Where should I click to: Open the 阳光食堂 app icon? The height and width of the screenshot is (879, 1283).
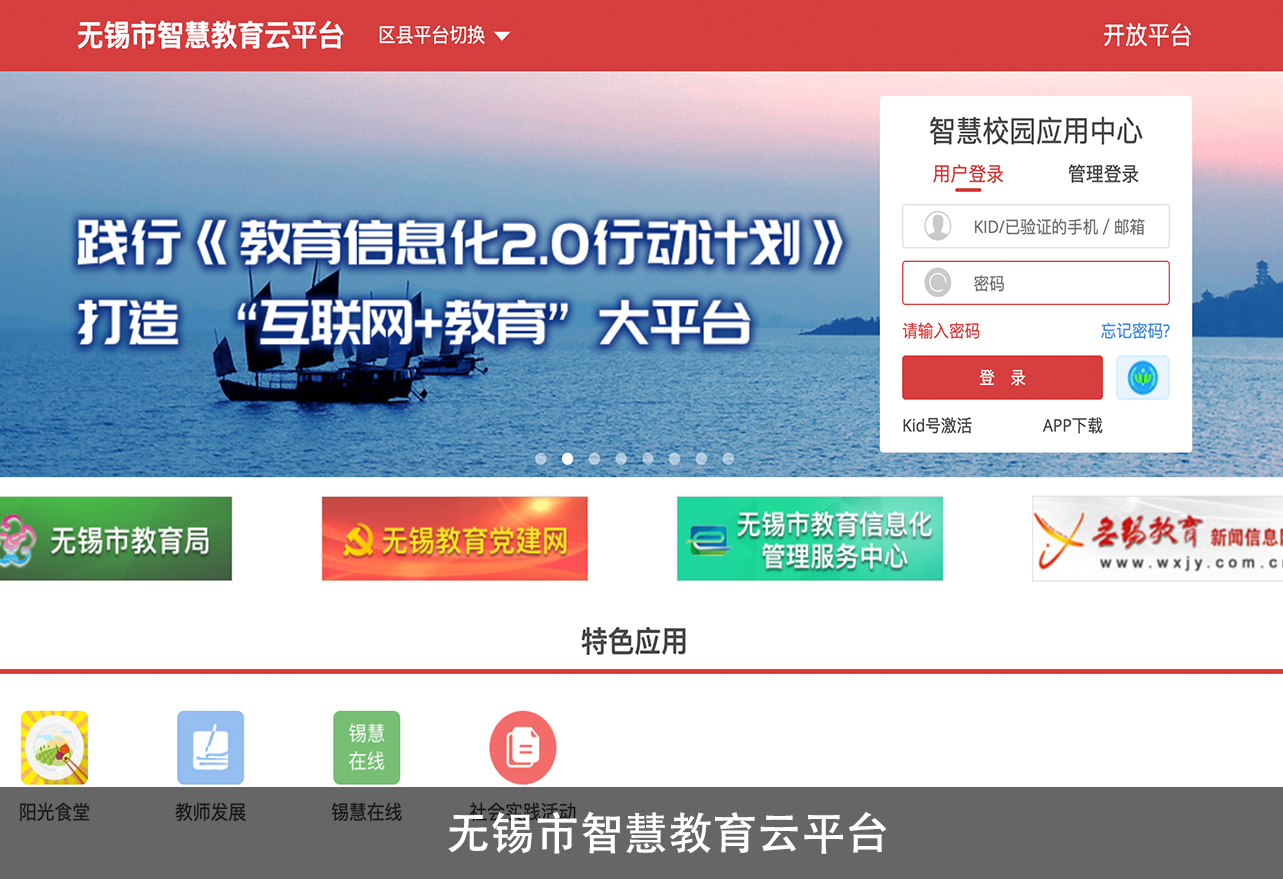[x=54, y=747]
